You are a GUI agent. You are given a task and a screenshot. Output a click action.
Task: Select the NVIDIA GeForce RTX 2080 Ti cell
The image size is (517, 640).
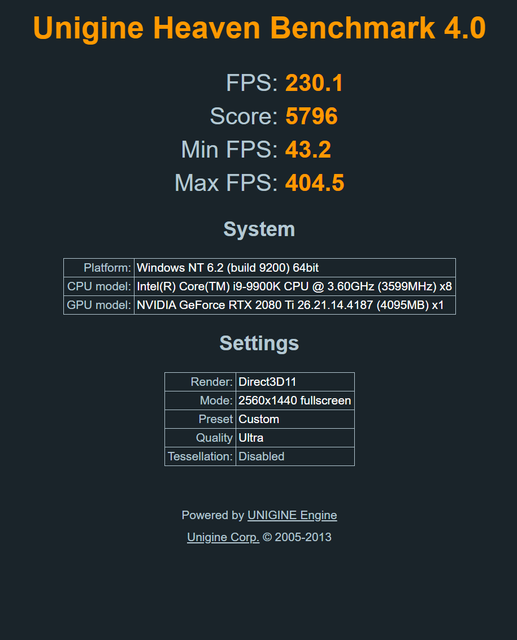(295, 305)
